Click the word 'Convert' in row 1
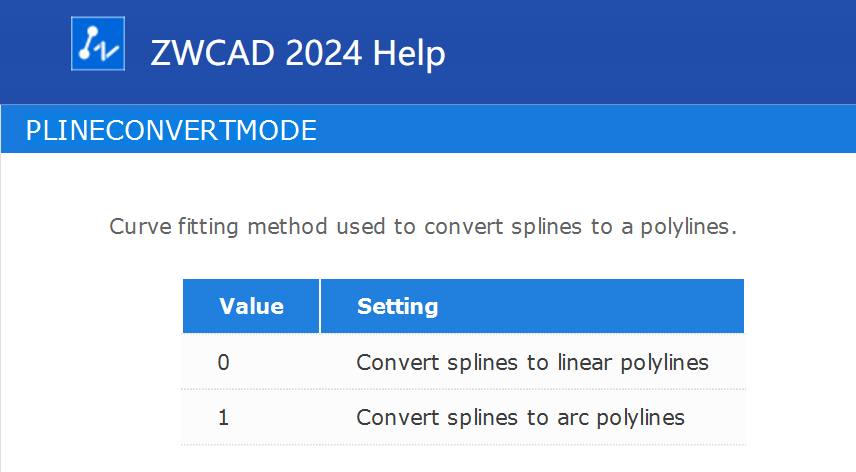 397,418
